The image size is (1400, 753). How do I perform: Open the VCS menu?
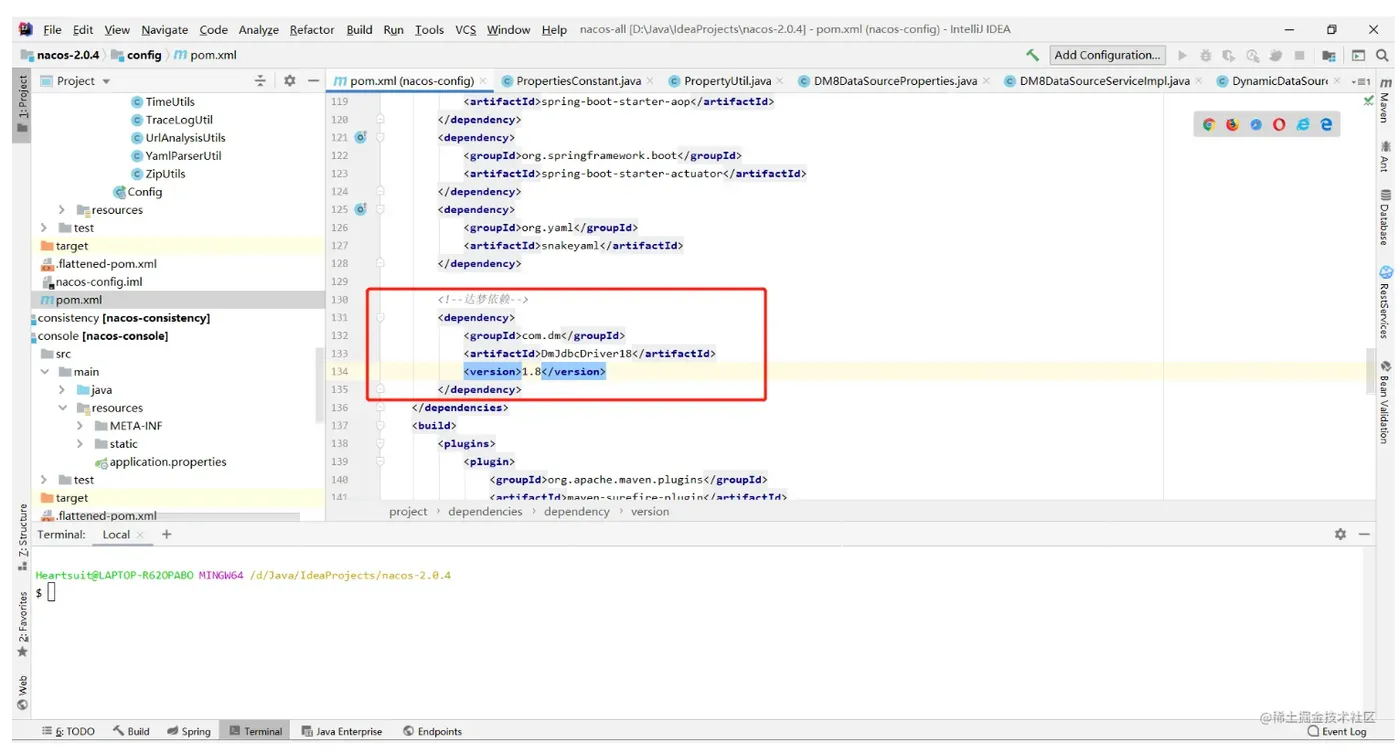(x=466, y=29)
